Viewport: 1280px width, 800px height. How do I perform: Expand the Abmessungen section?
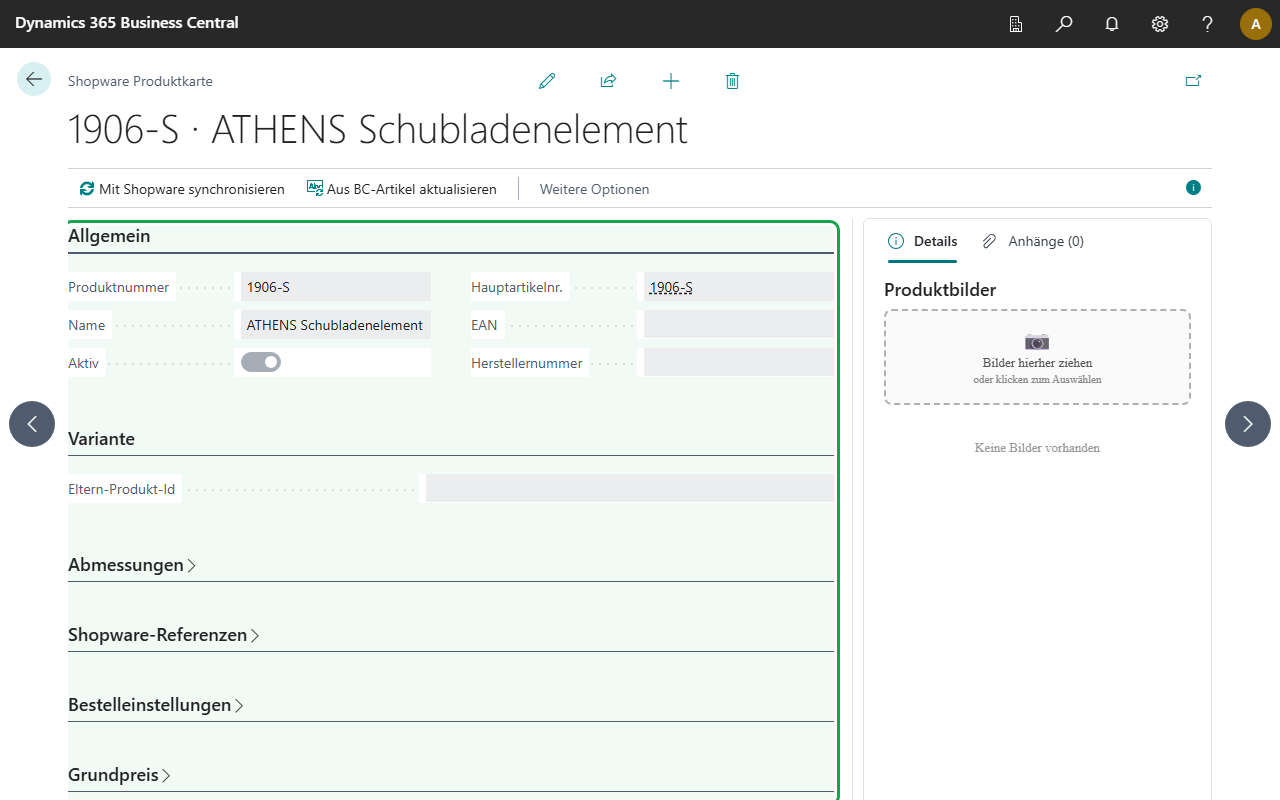click(x=131, y=564)
